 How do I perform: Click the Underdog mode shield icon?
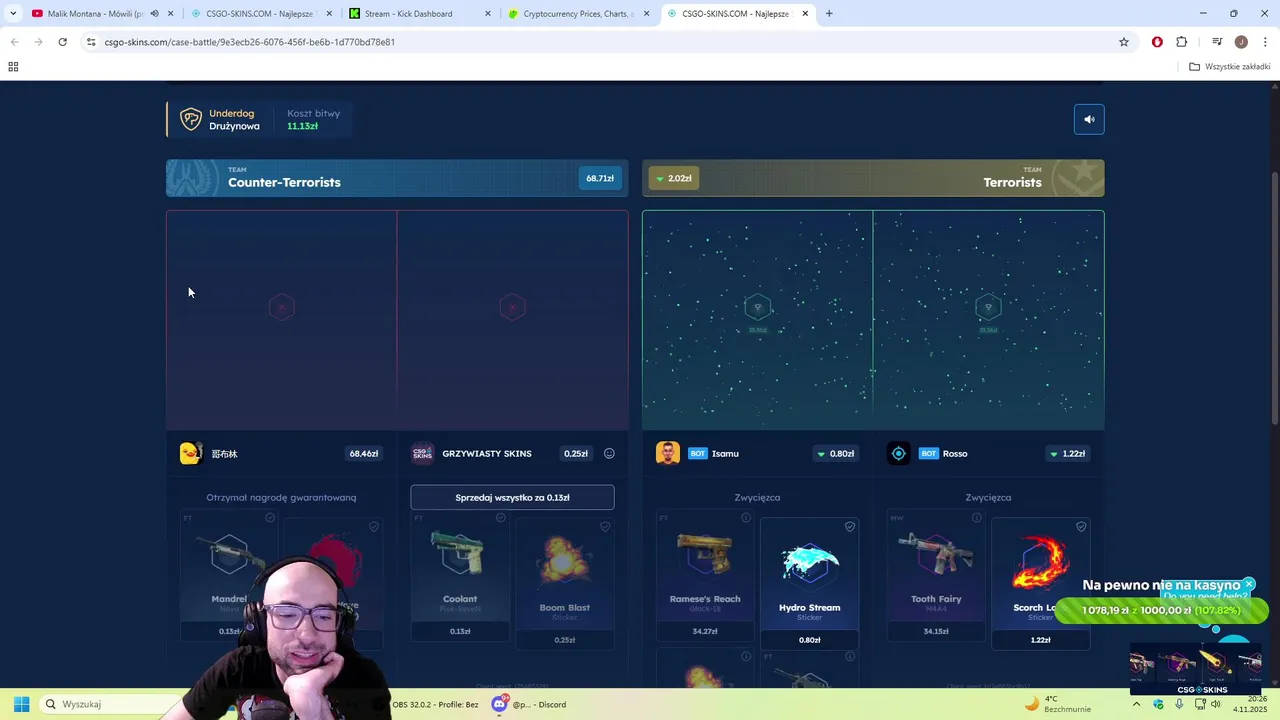190,119
